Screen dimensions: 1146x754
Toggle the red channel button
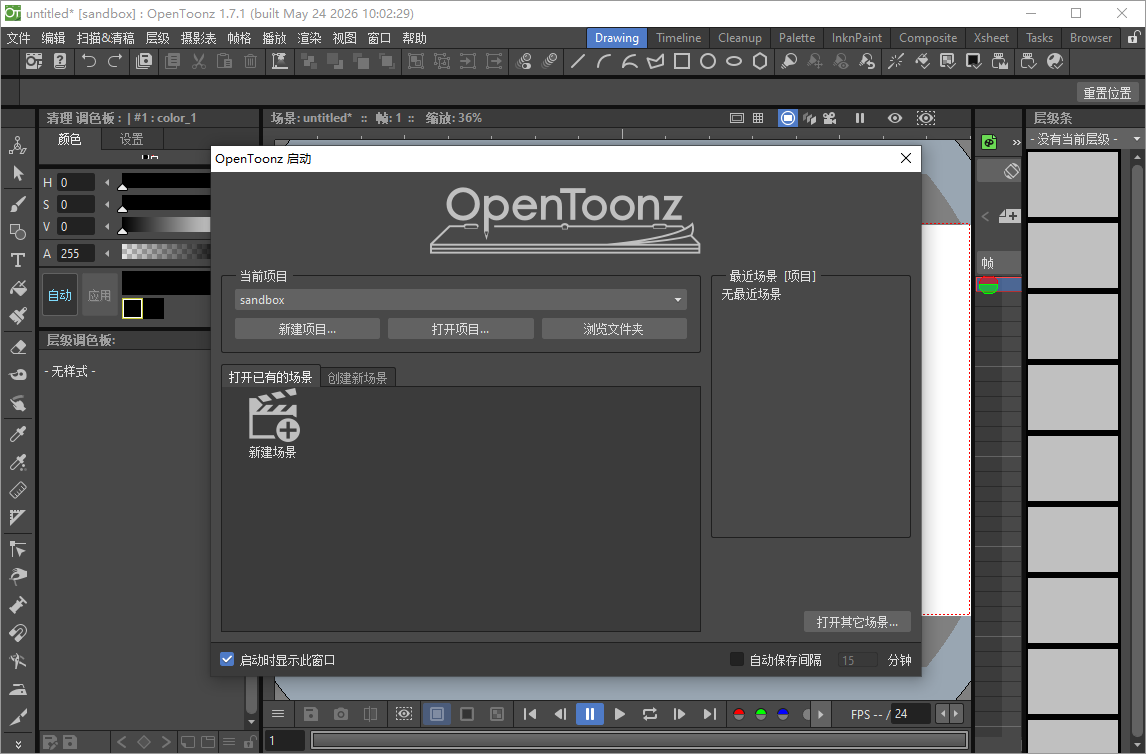pos(739,714)
